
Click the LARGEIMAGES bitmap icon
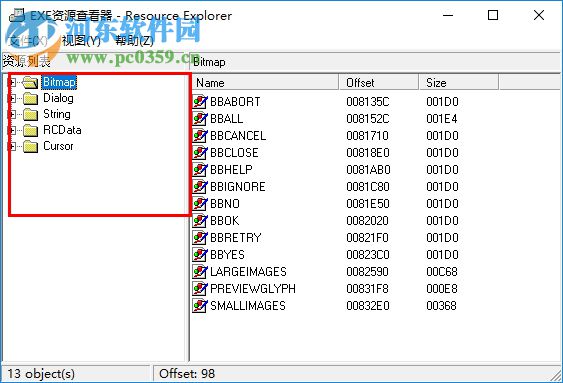pyautogui.click(x=200, y=272)
